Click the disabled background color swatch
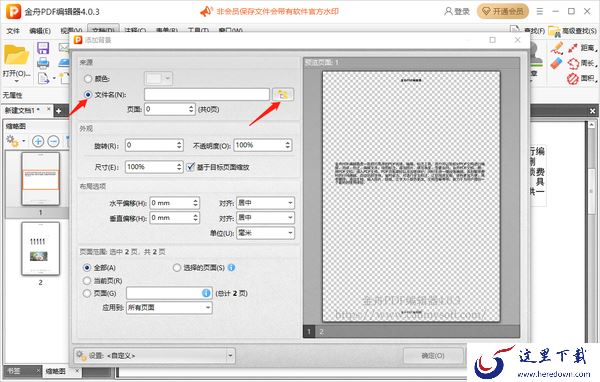The height and width of the screenshot is (382, 600). point(154,78)
